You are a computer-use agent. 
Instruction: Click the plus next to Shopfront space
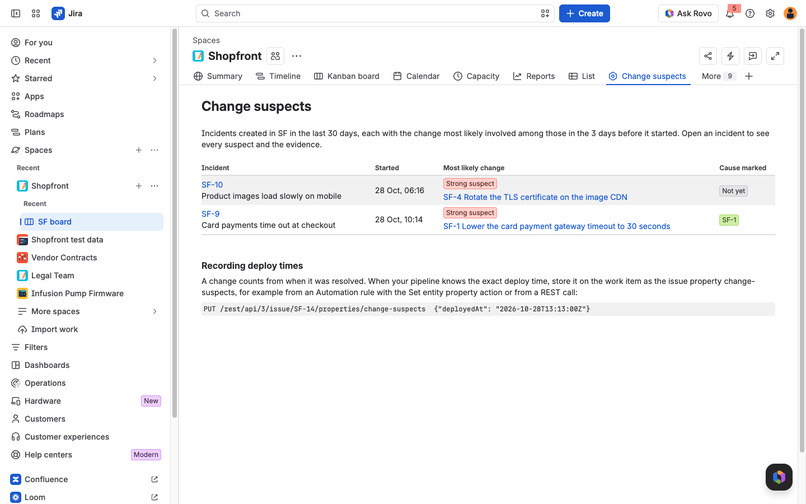click(x=138, y=186)
